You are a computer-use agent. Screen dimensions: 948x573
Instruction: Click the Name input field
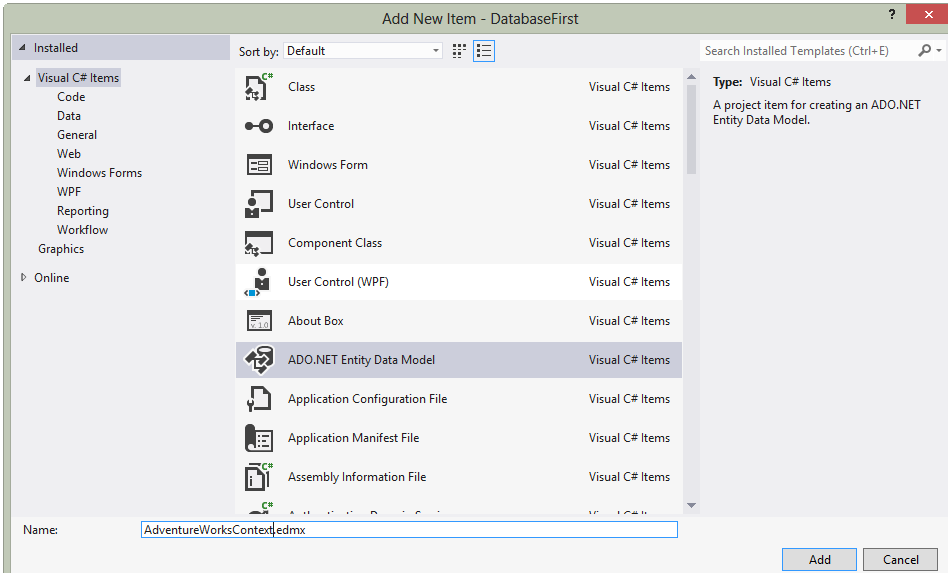409,529
